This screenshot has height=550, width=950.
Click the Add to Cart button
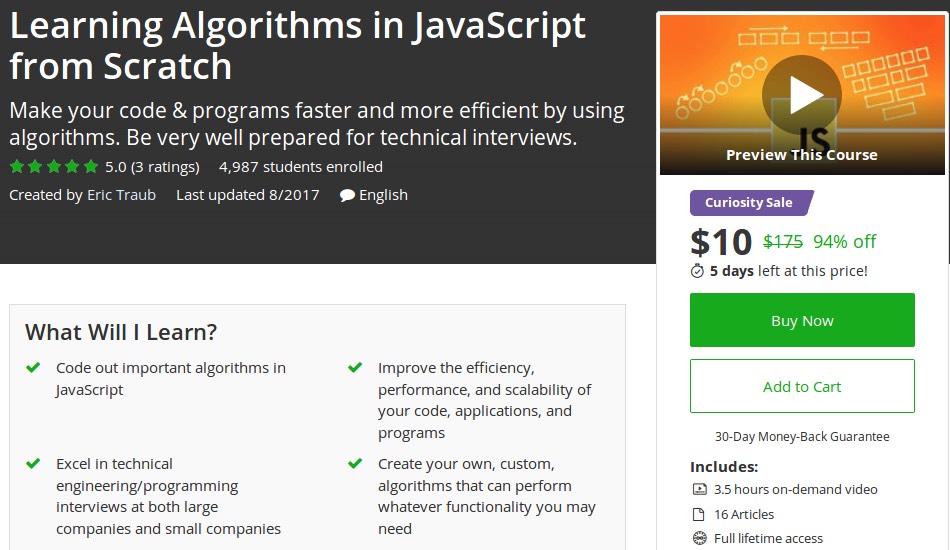802,387
